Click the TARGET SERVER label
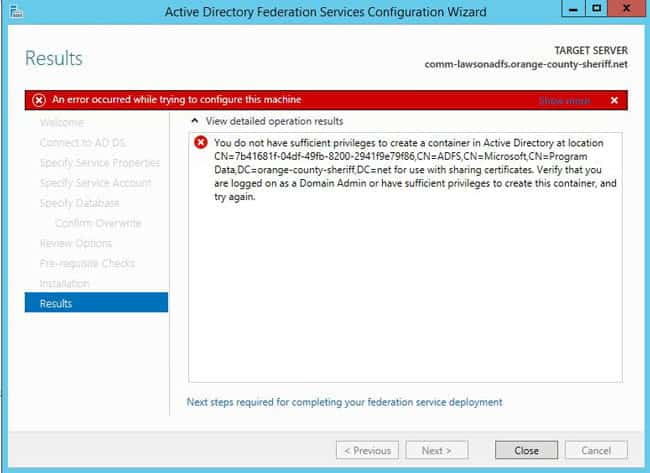650x473 pixels. coord(591,51)
